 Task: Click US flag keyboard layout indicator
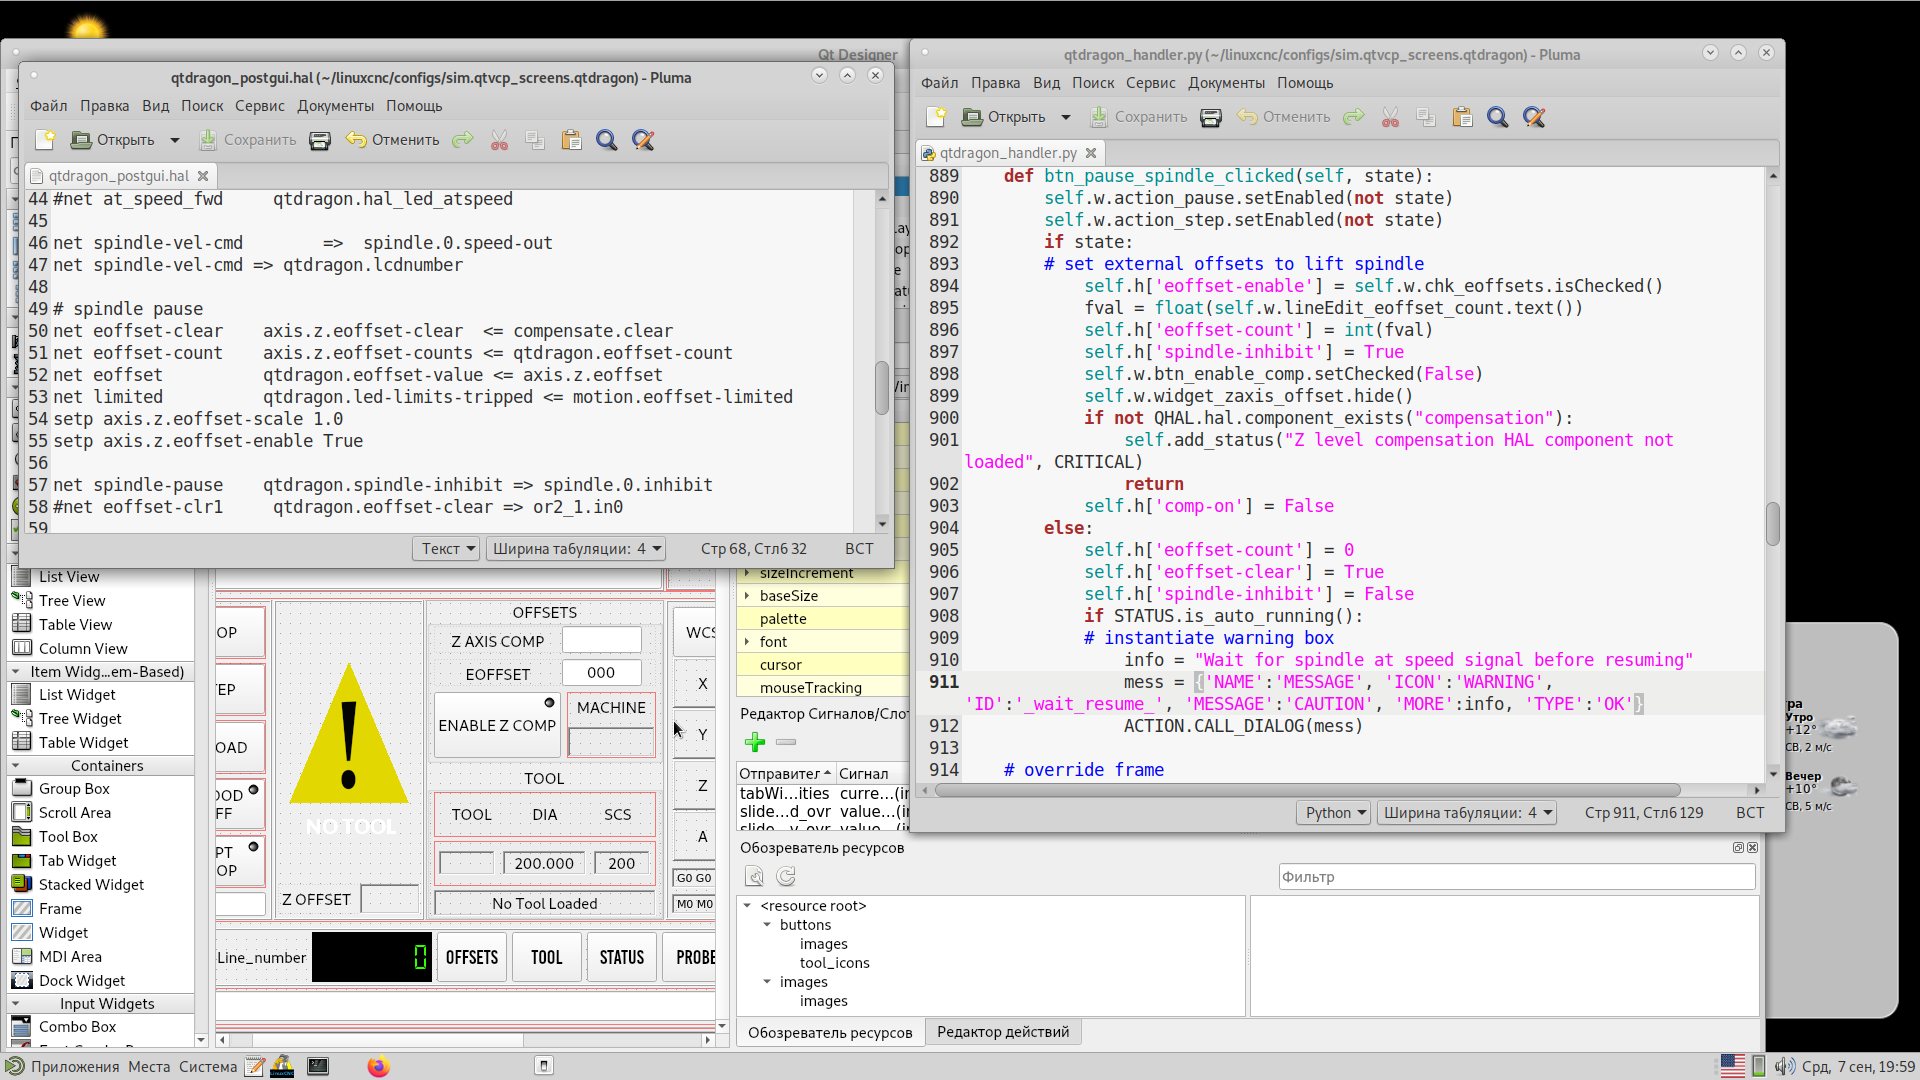click(x=1733, y=1066)
